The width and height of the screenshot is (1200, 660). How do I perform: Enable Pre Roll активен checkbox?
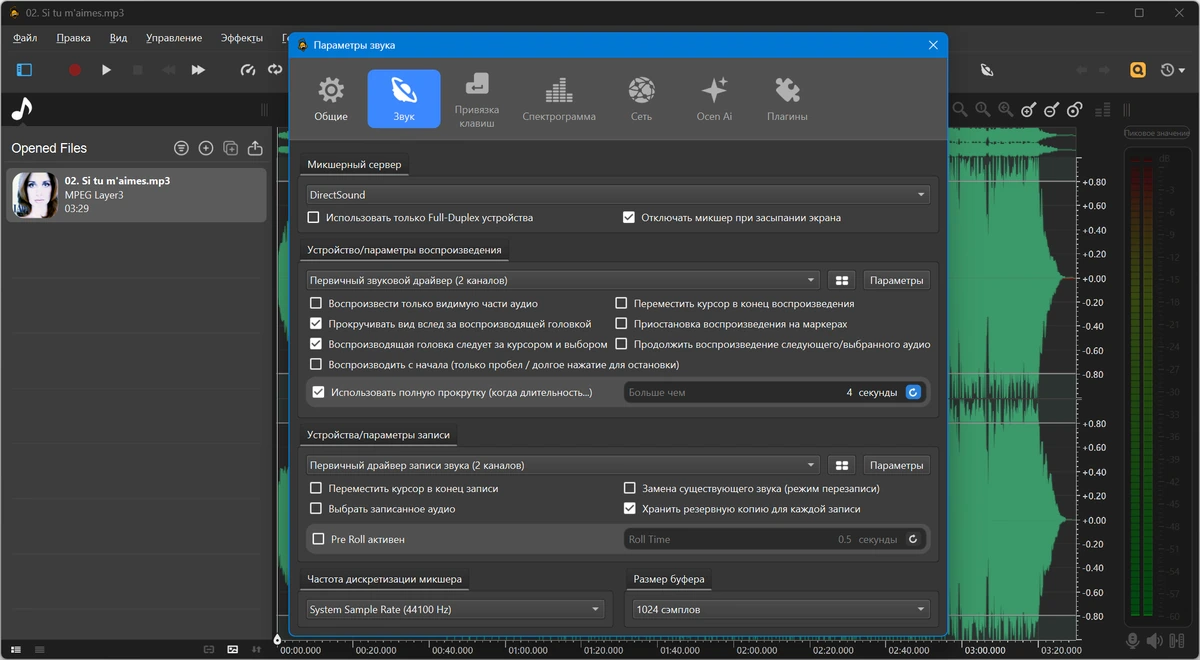[x=318, y=539]
